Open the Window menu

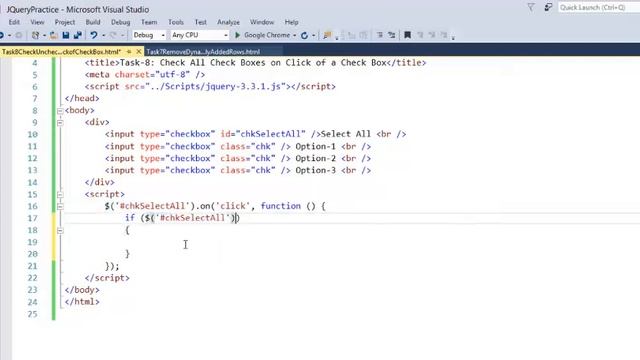(262, 22)
